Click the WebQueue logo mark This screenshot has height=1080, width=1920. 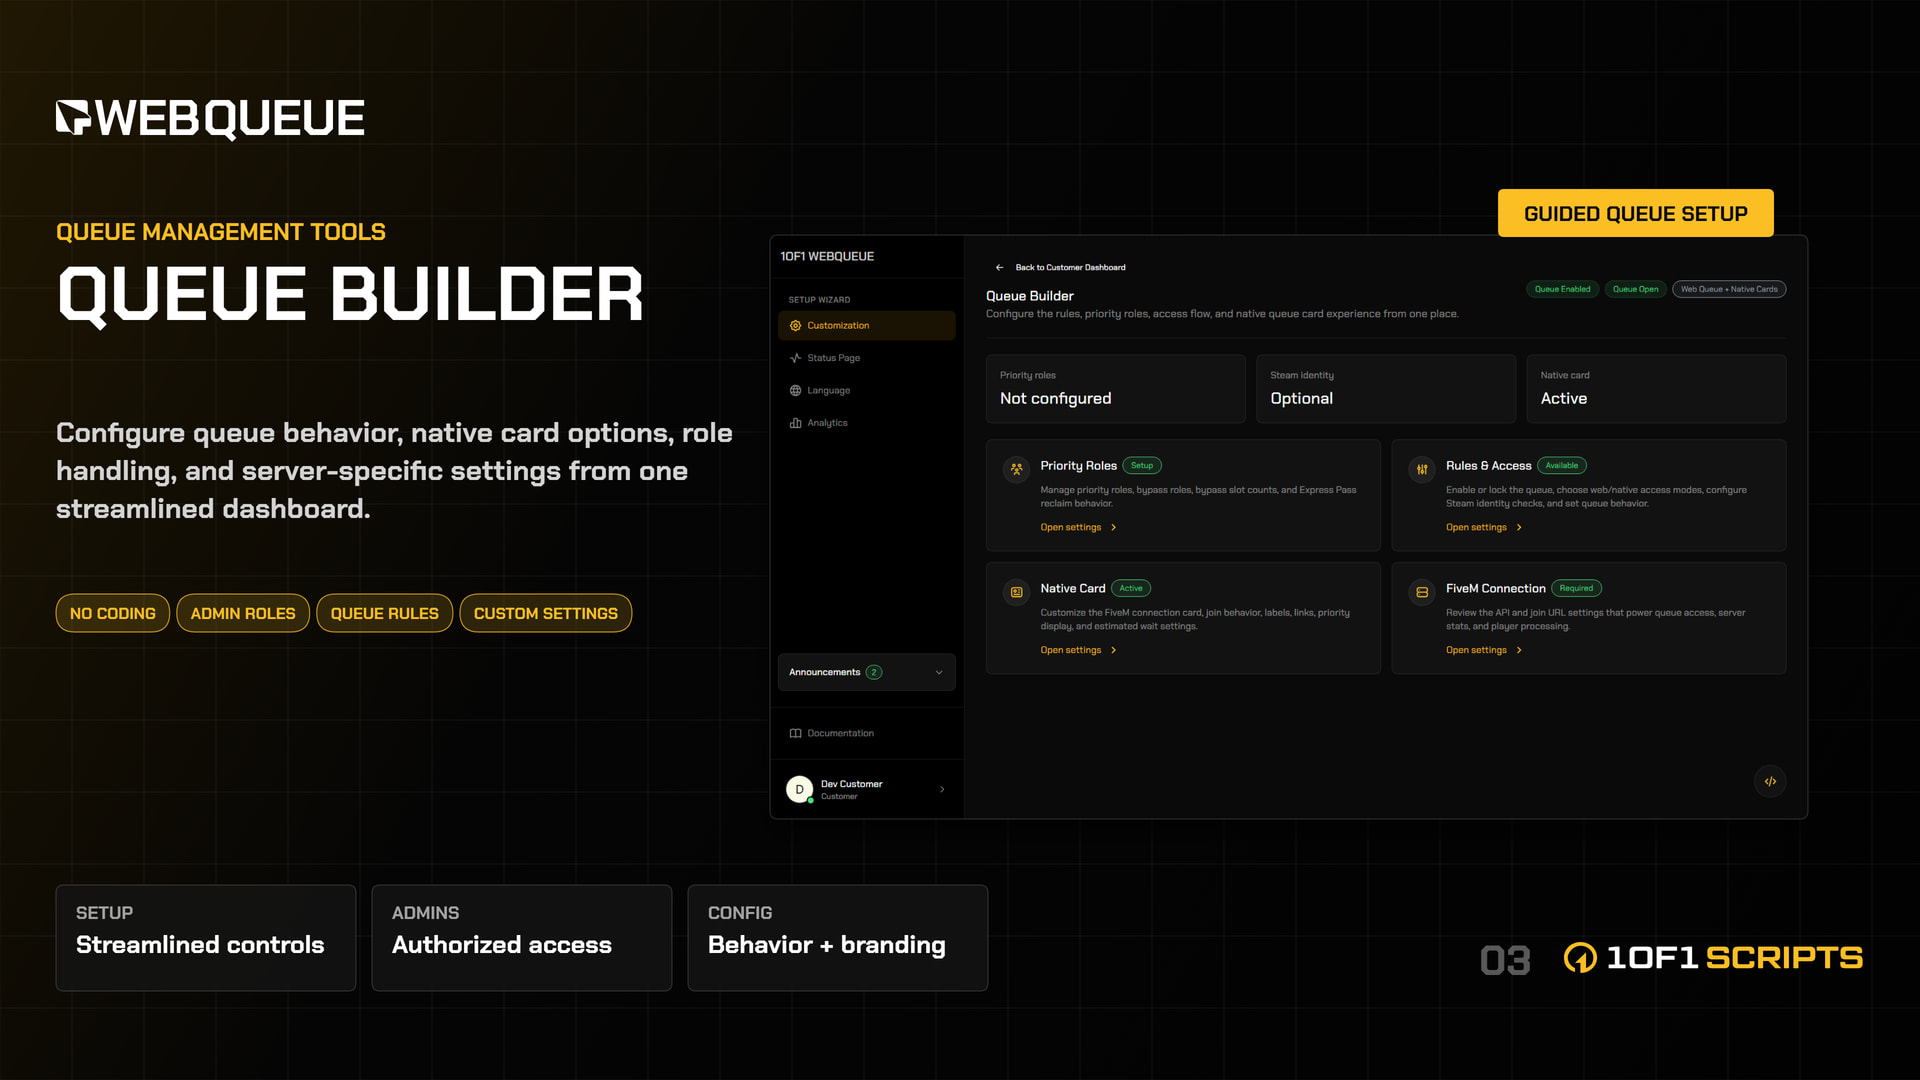click(73, 117)
